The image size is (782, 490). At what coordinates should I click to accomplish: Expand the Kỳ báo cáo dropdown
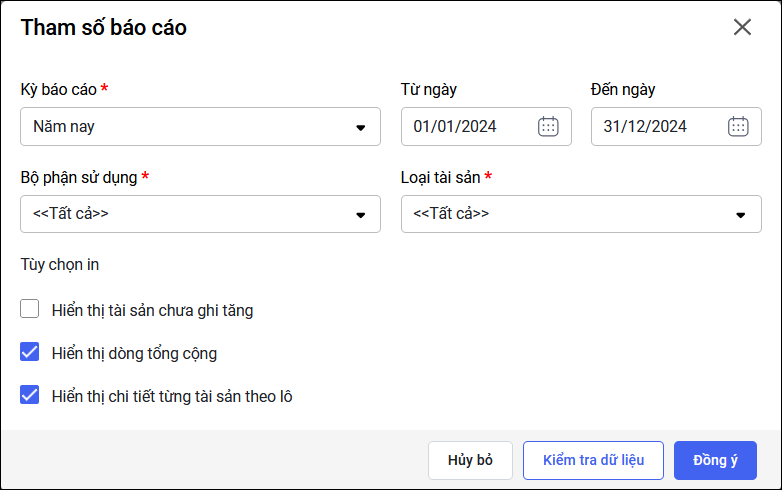click(x=200, y=127)
